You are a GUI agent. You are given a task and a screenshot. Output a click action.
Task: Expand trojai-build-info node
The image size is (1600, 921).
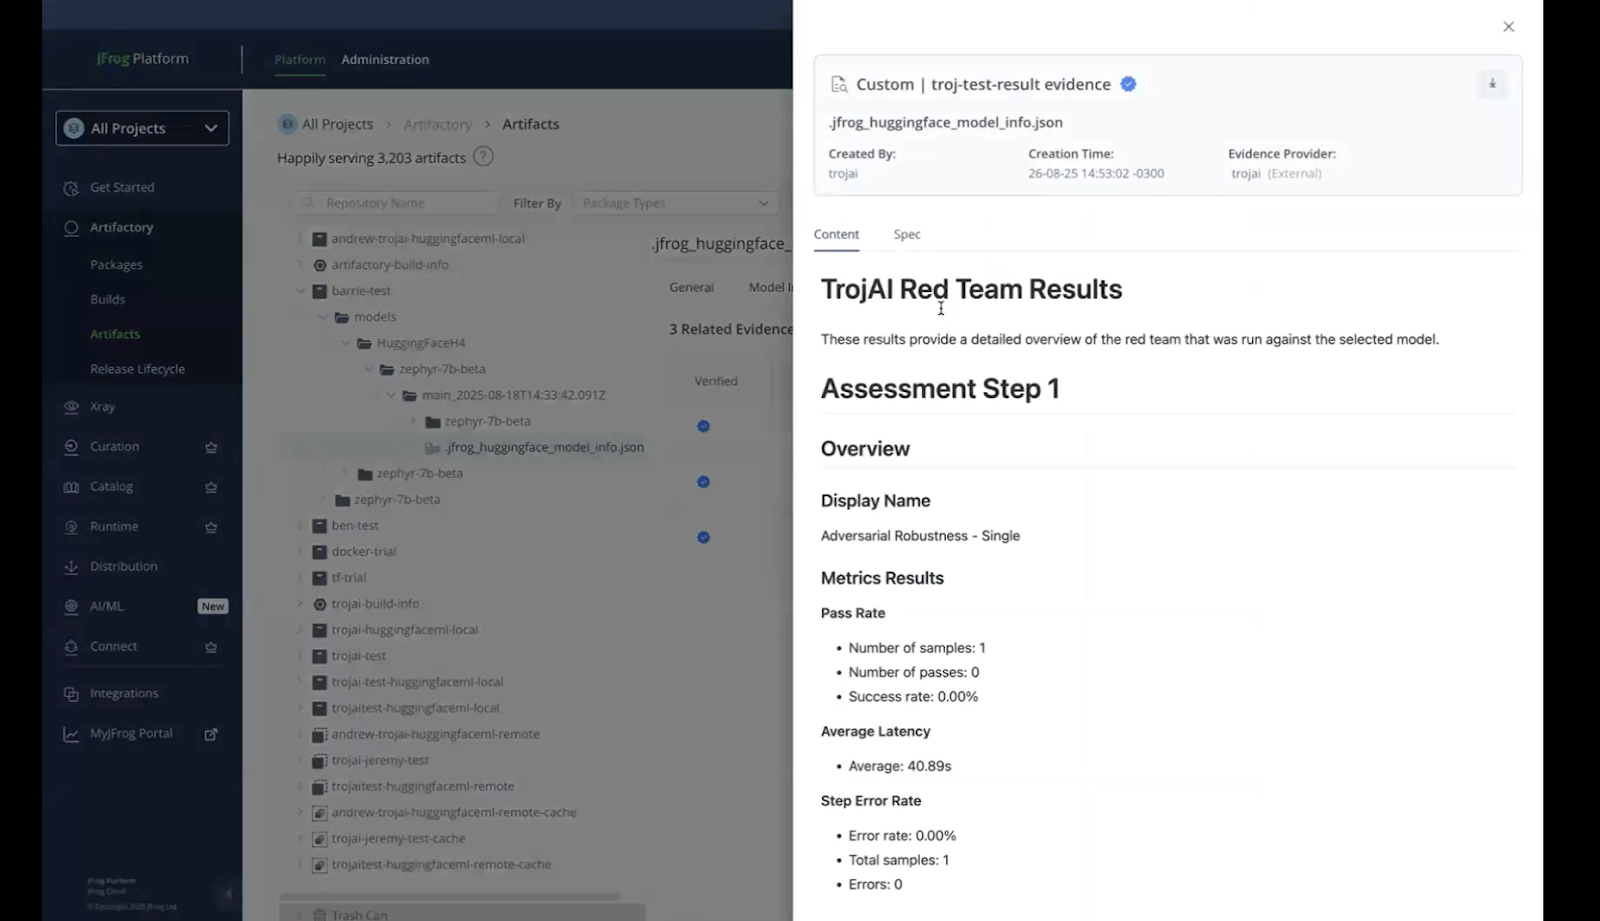(299, 604)
